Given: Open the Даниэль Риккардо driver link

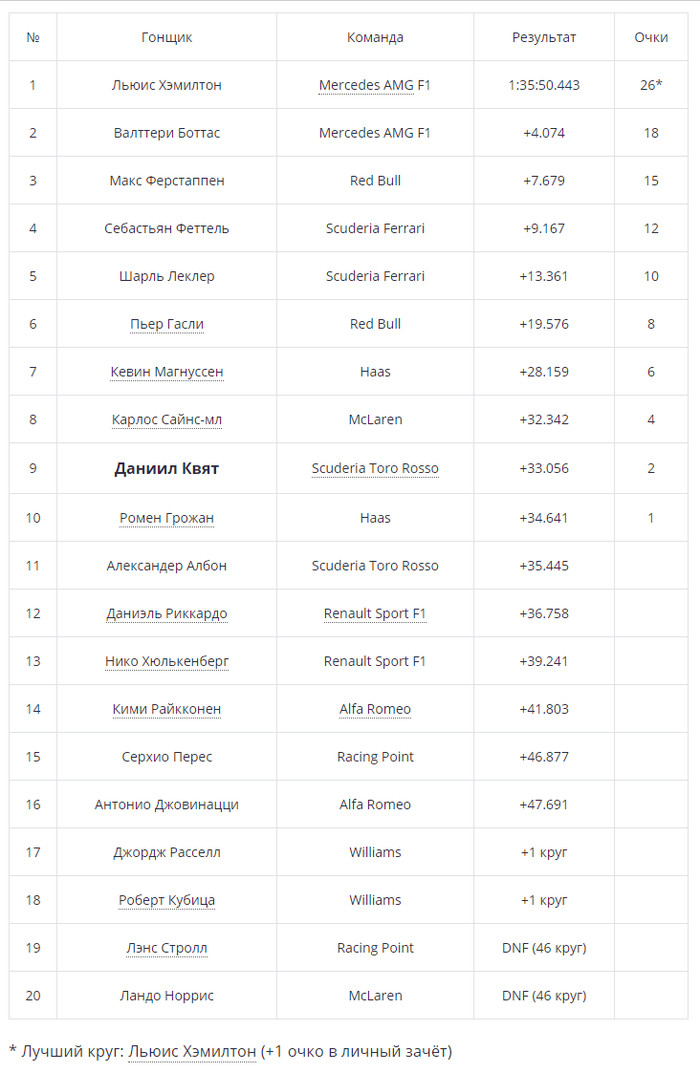Looking at the screenshot, I should 167,614.
